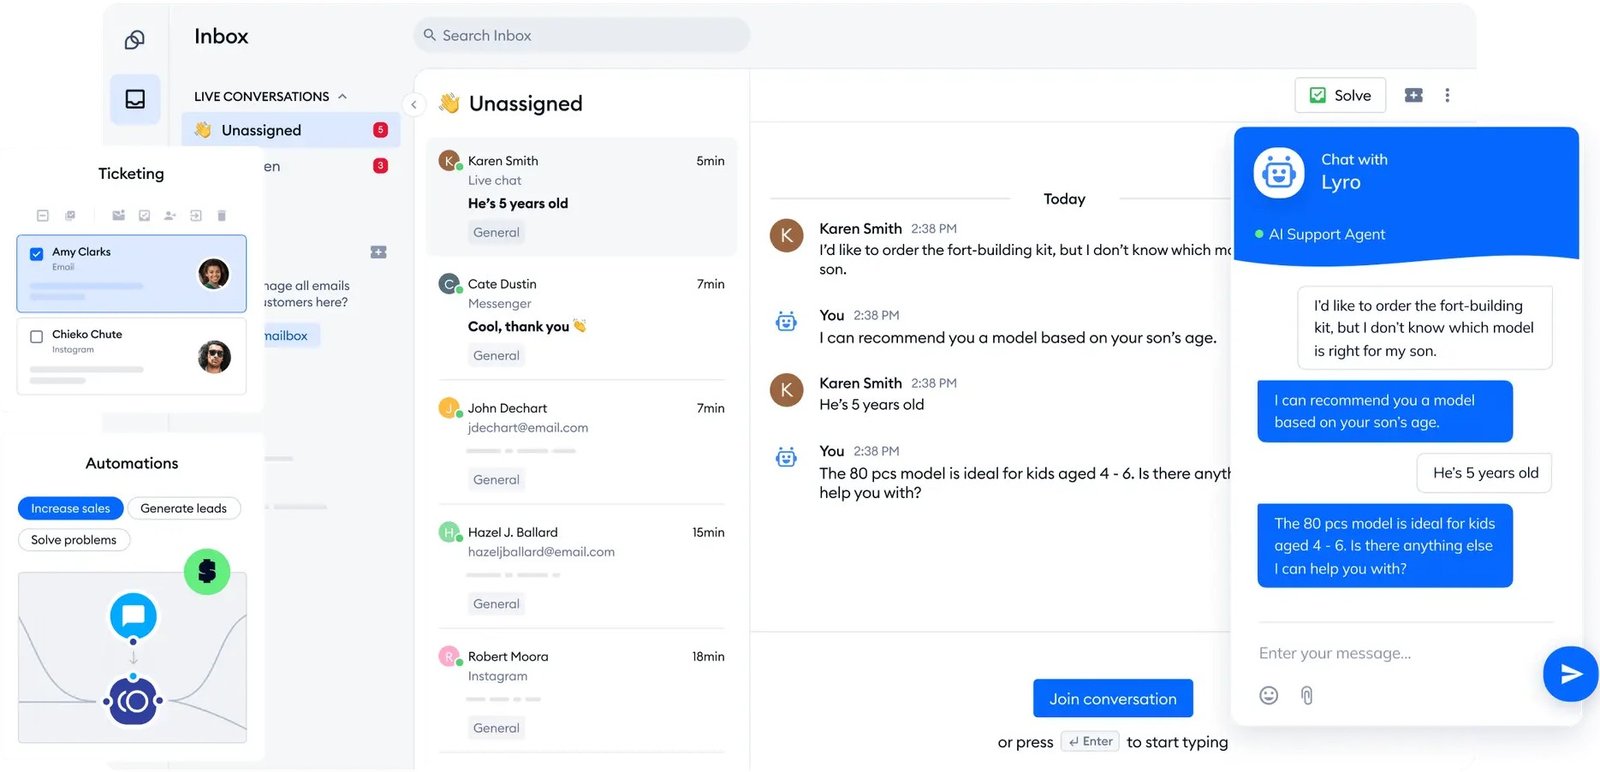Image resolution: width=1600 pixels, height=772 pixels.
Task: Click the assign person icon in Ticketing
Action: pos(170,215)
